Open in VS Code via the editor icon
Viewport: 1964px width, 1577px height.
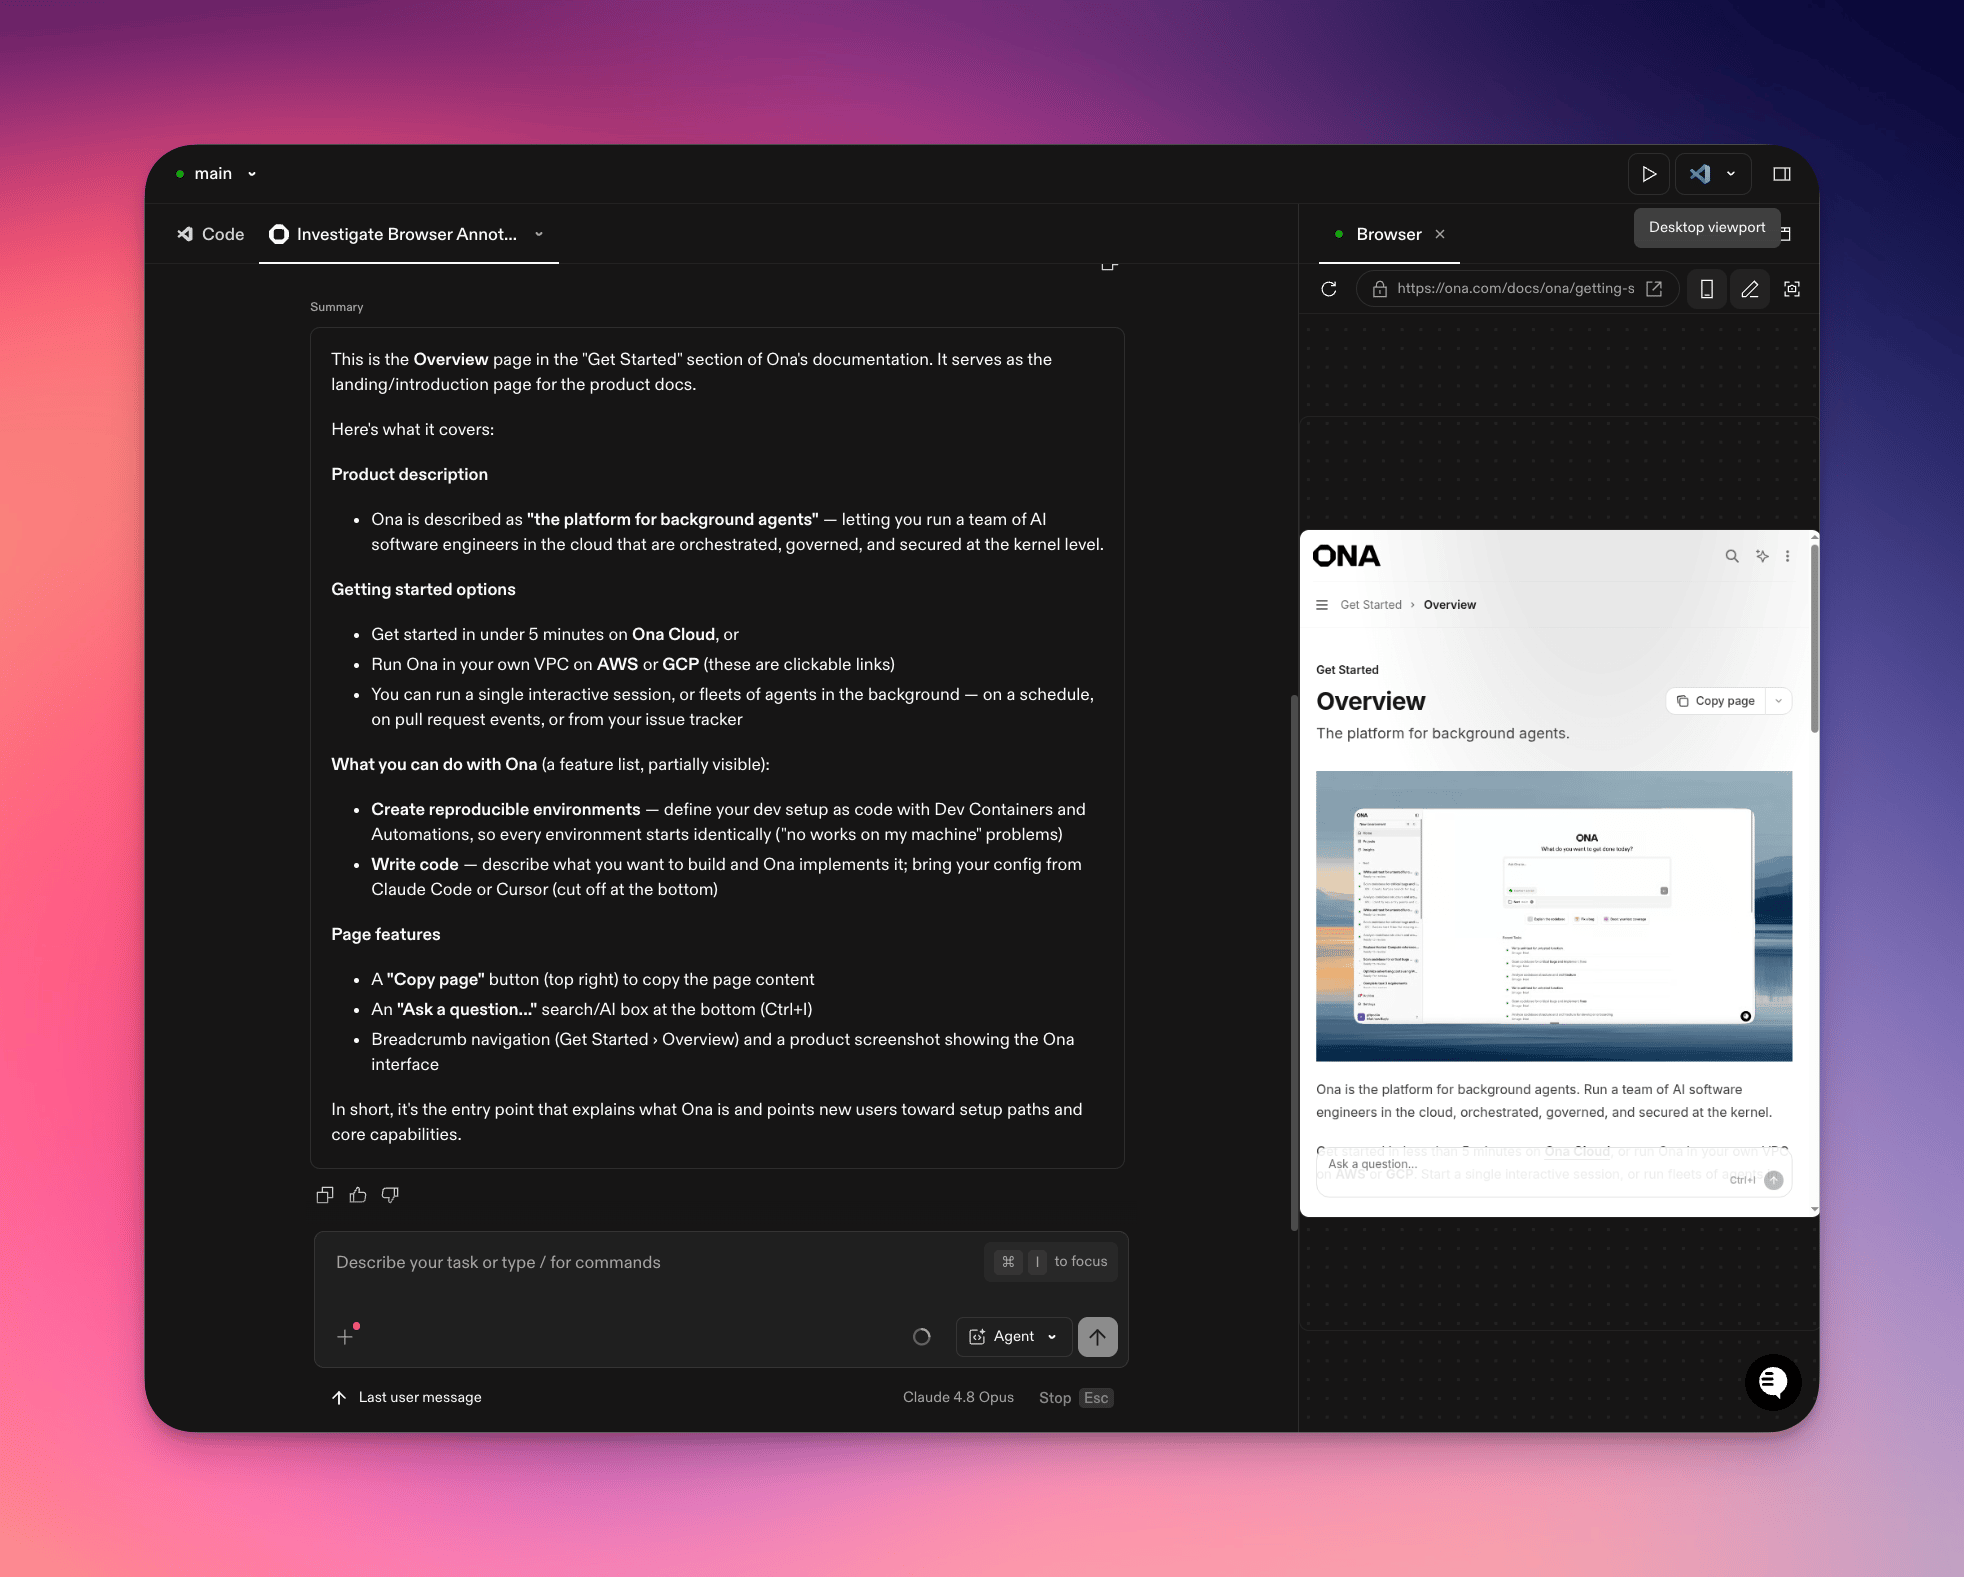pos(1699,174)
